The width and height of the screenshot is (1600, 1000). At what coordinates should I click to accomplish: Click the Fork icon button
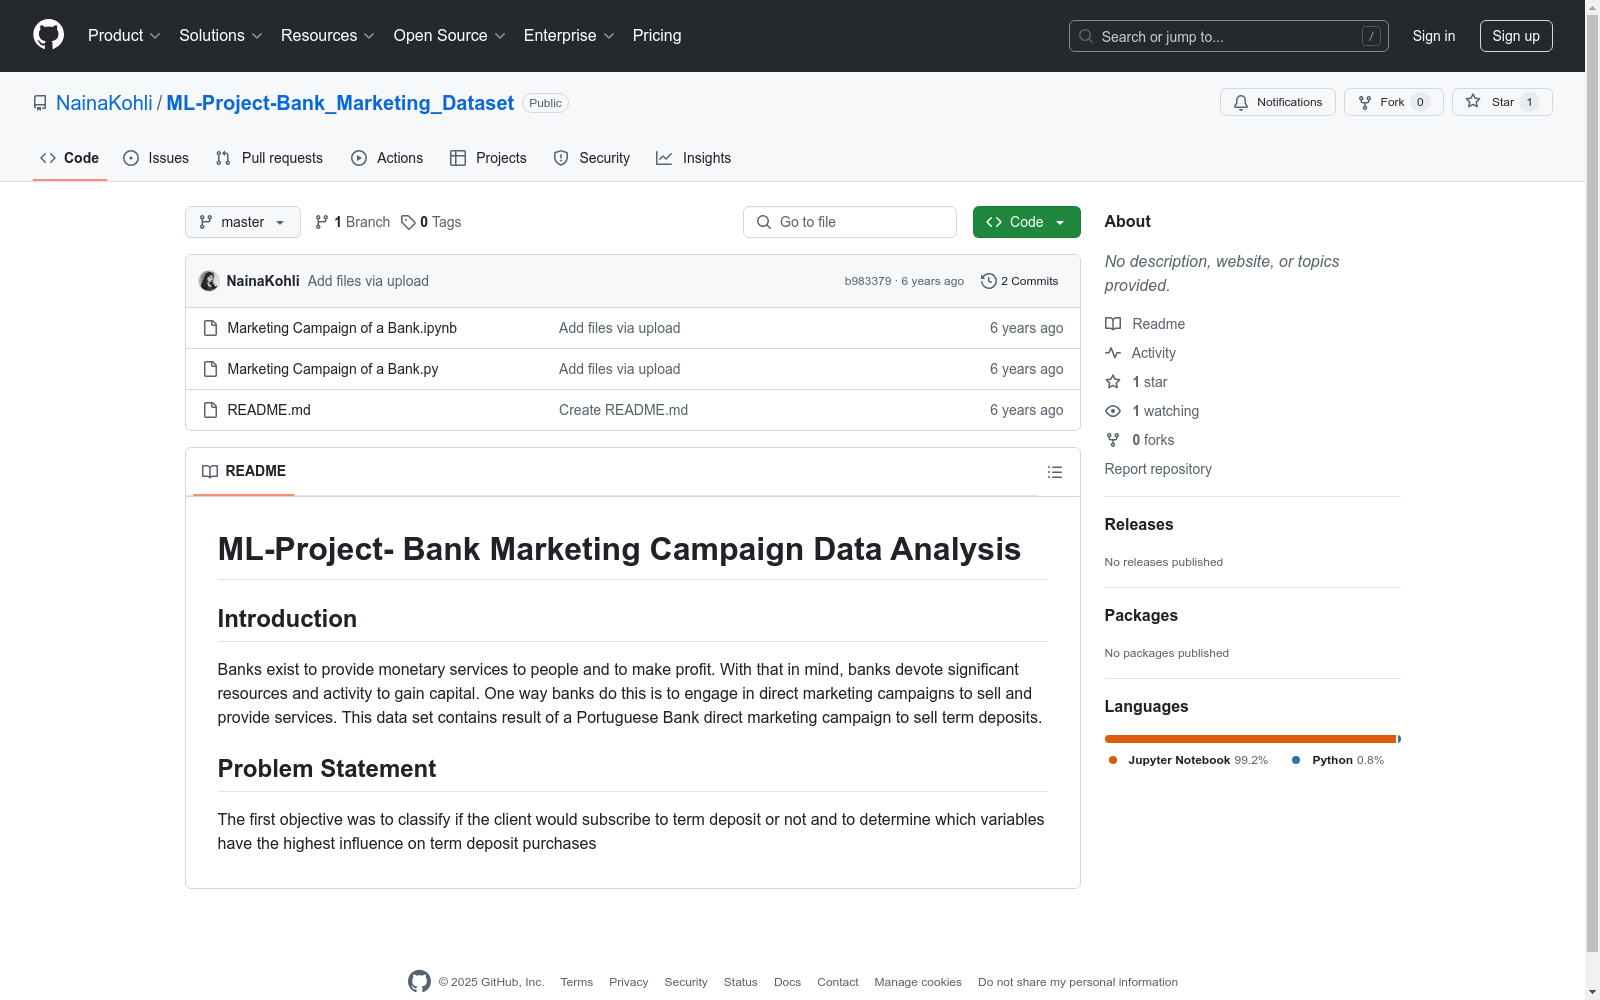(1365, 102)
